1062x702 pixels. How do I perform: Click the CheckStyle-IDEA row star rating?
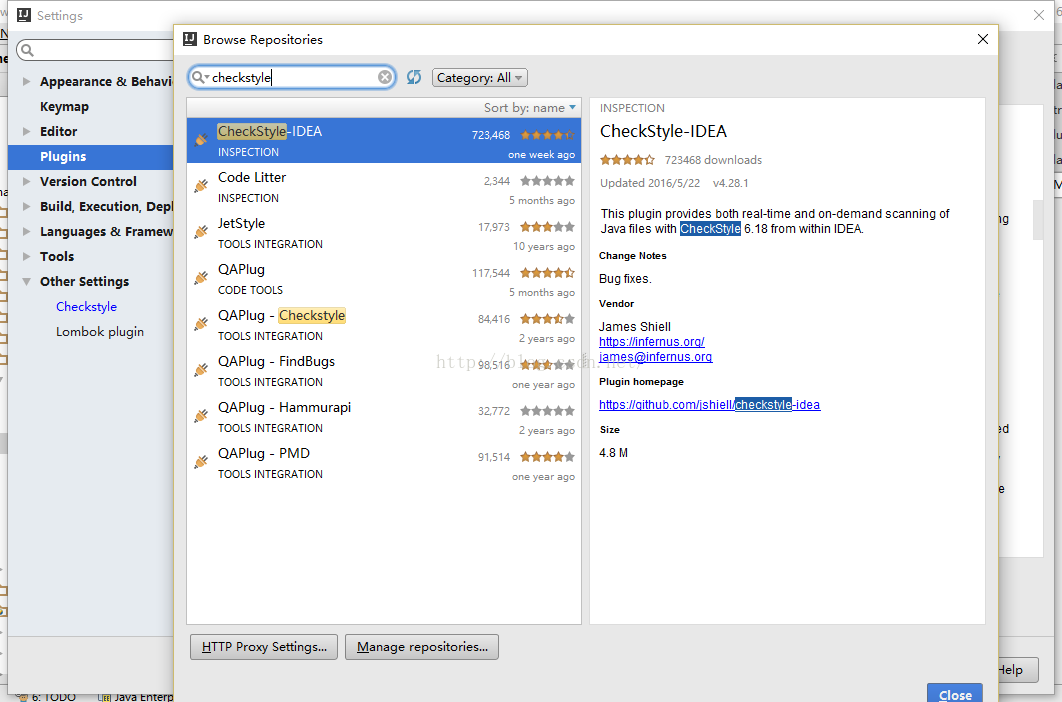(x=547, y=135)
